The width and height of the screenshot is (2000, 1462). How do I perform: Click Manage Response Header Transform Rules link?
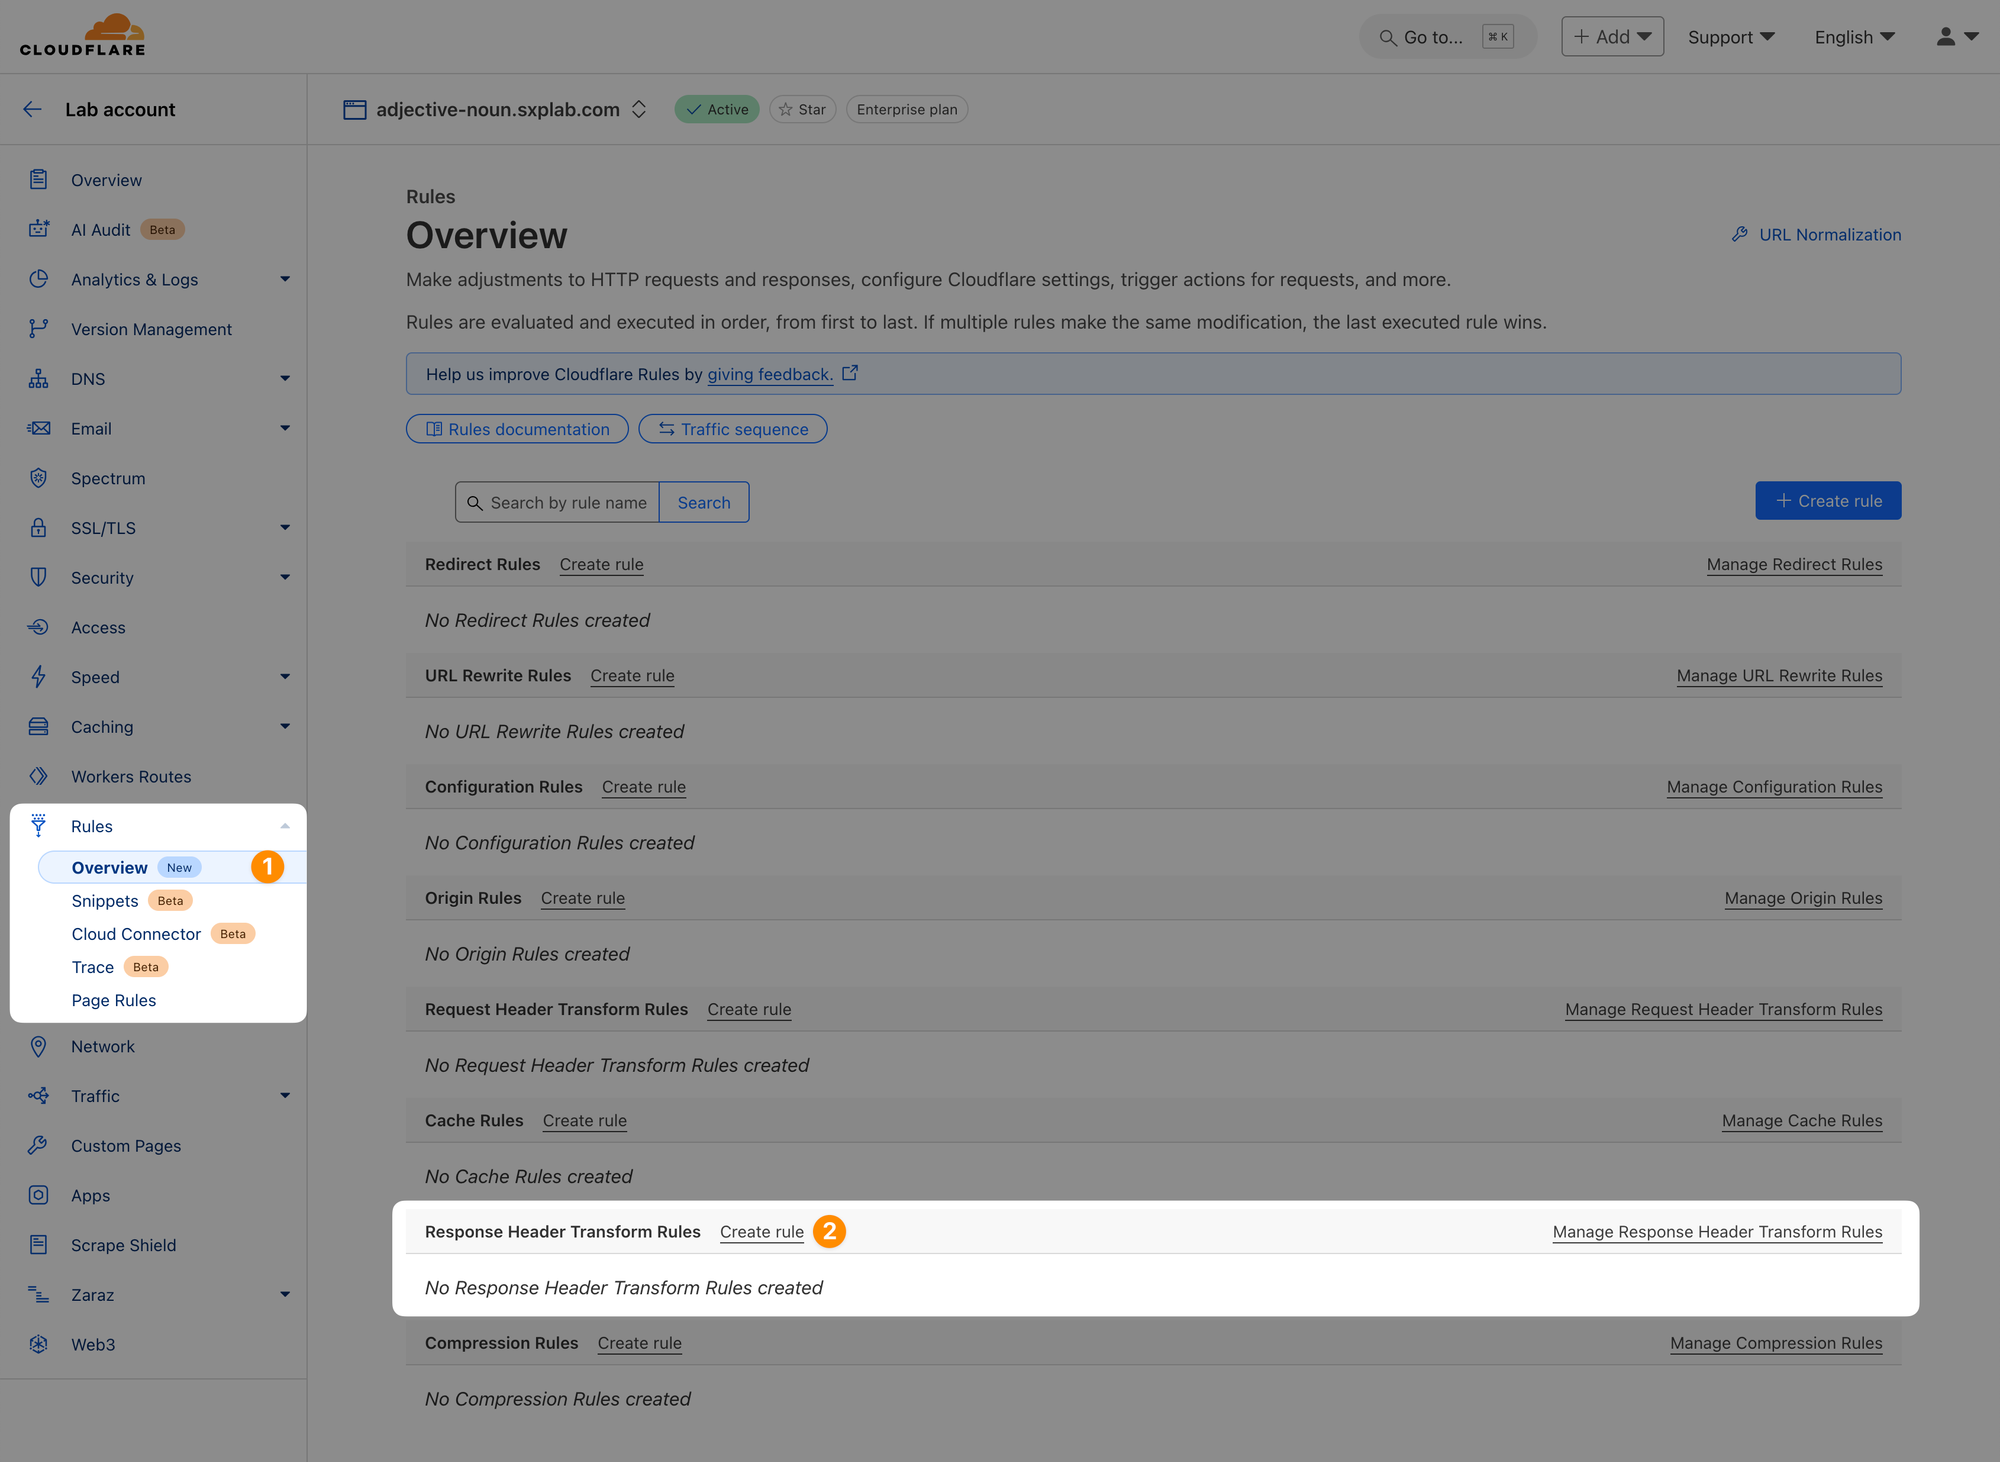pyautogui.click(x=1717, y=1232)
